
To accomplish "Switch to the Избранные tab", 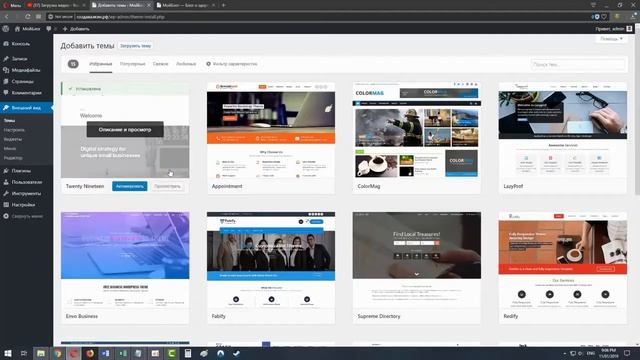I will [x=101, y=64].
